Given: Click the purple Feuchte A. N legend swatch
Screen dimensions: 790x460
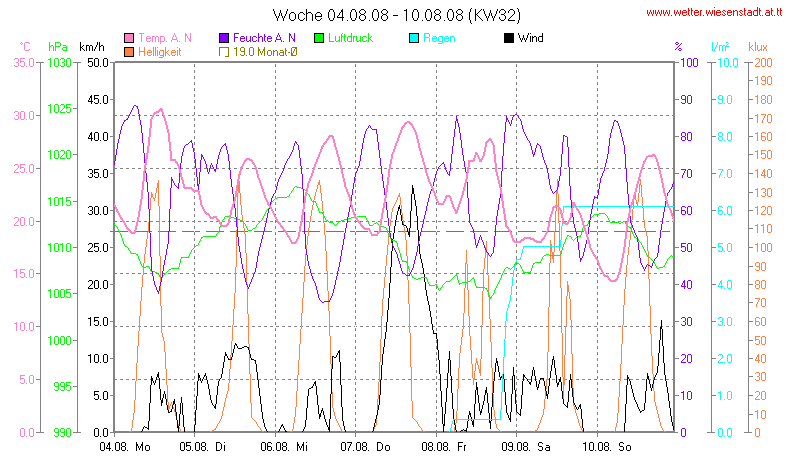Looking at the screenshot, I should coord(224,38).
